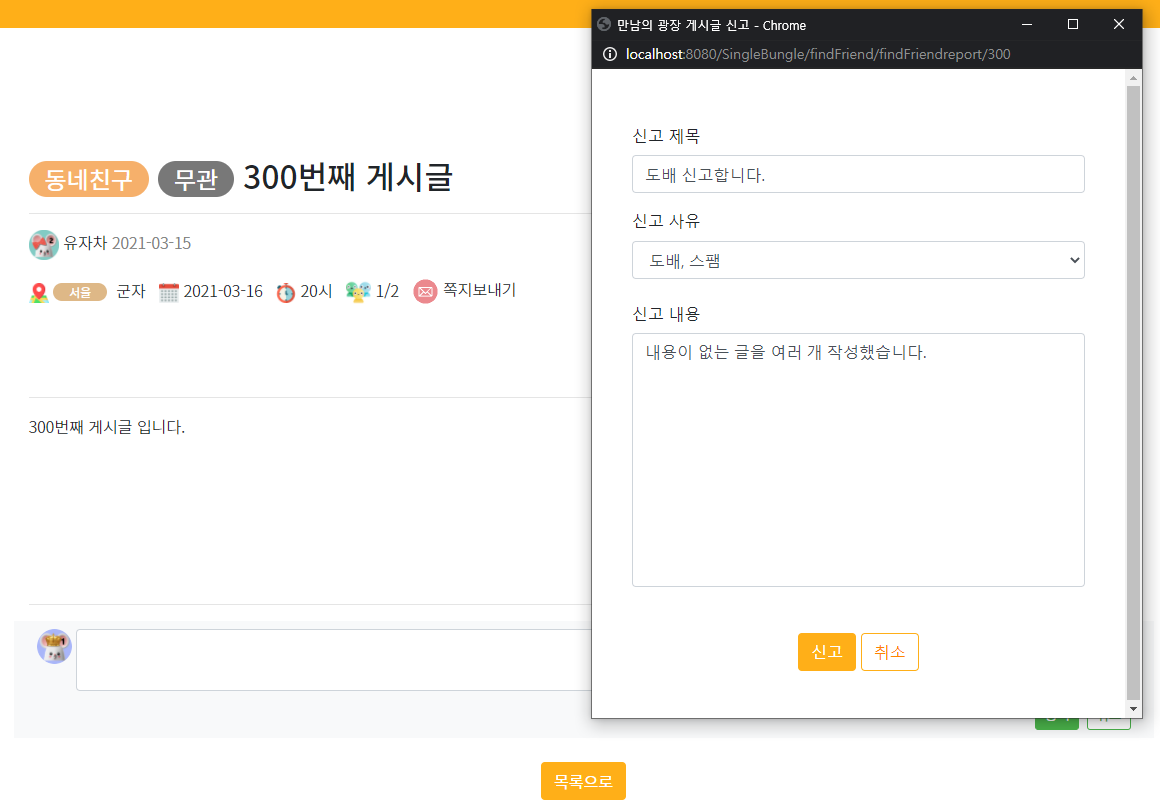The width and height of the screenshot is (1160, 811).
Task: Submit the report with the 신고 button
Action: coord(826,651)
